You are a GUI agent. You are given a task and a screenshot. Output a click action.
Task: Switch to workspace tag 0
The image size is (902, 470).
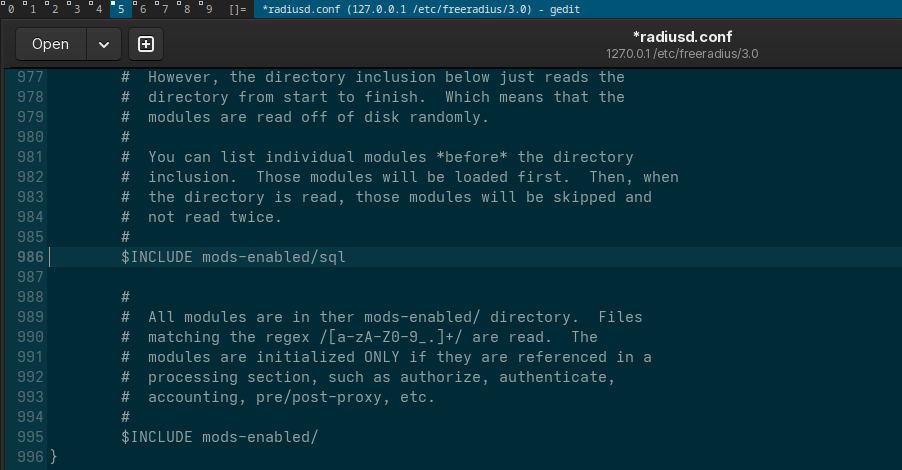pos(10,9)
